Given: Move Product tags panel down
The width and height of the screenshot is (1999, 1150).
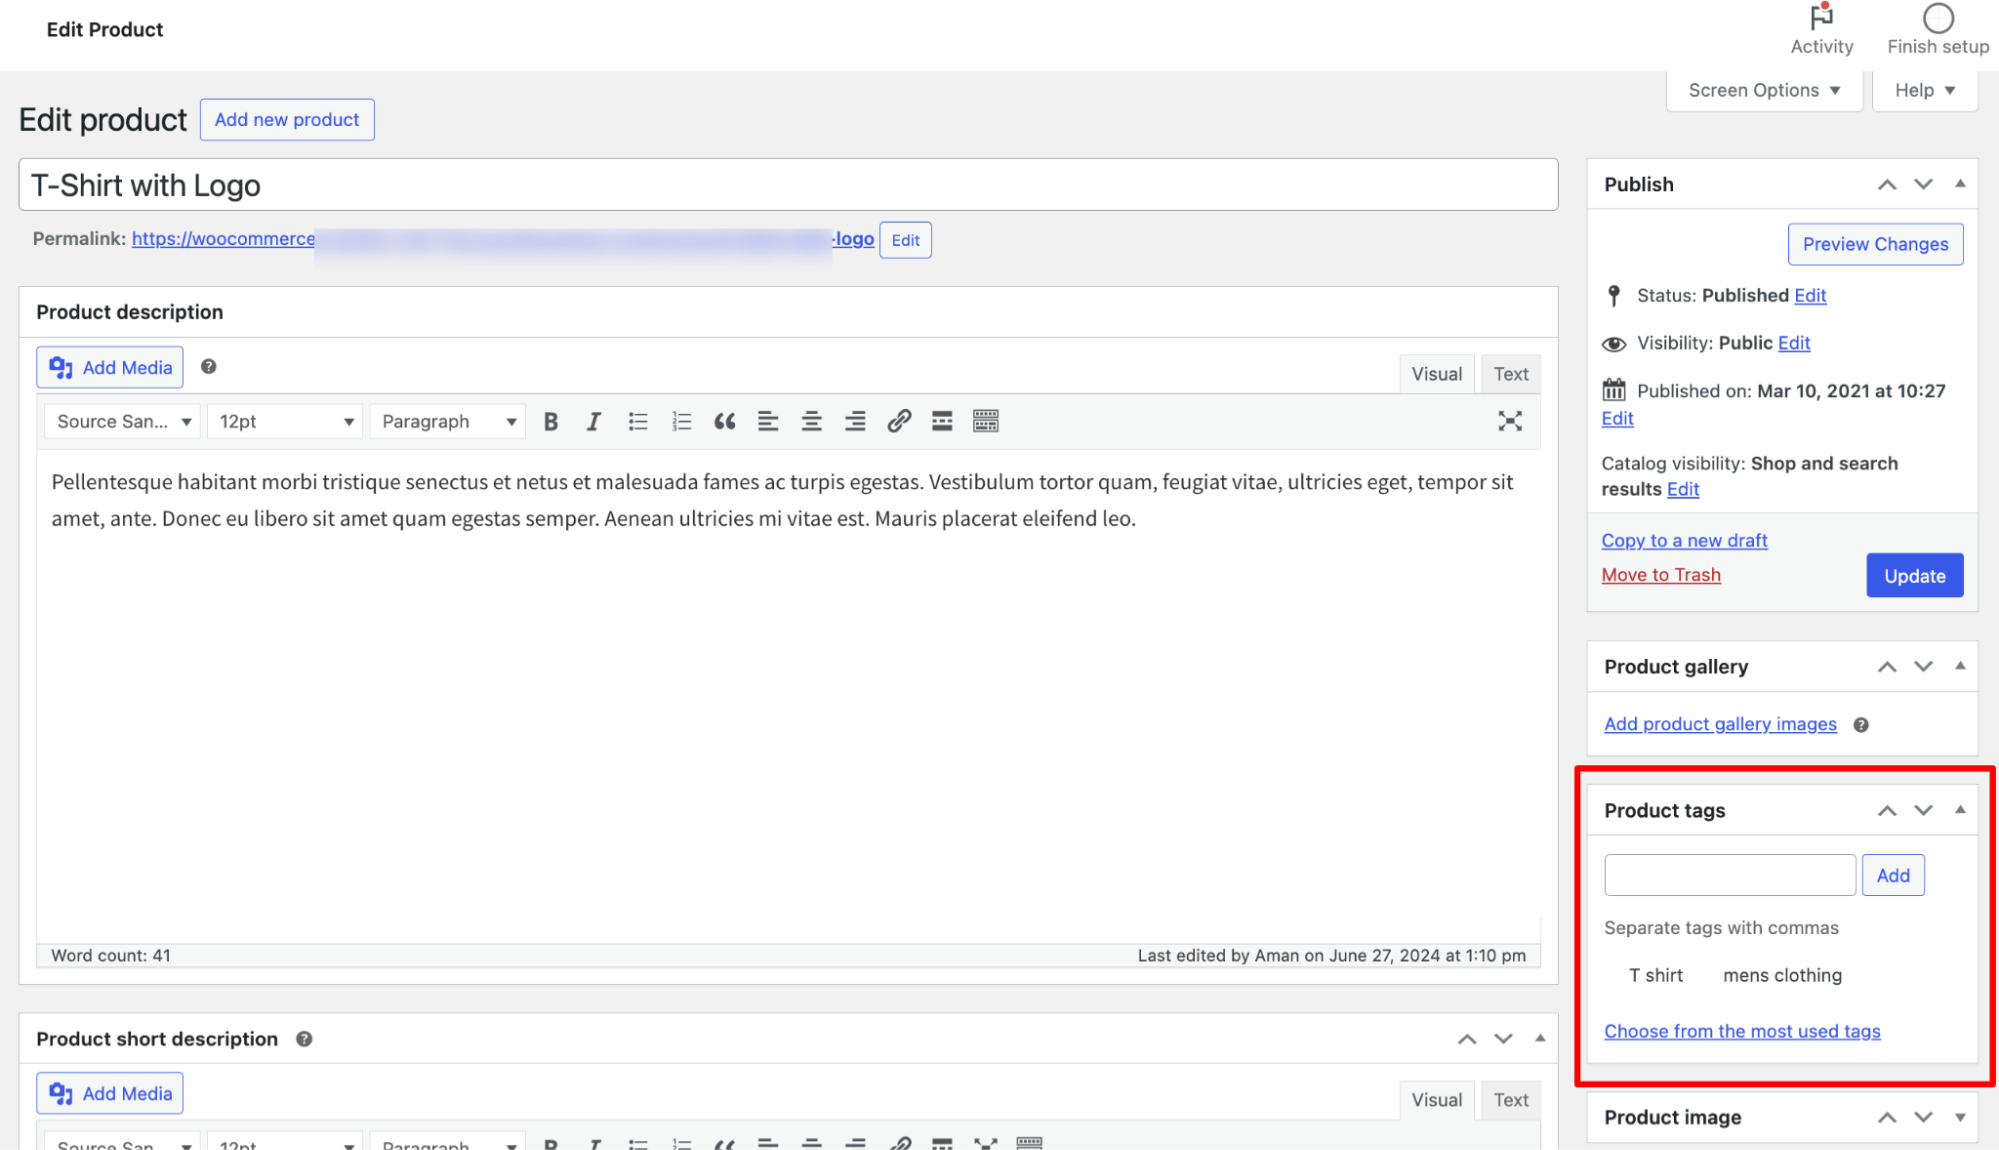Looking at the screenshot, I should [1924, 811].
